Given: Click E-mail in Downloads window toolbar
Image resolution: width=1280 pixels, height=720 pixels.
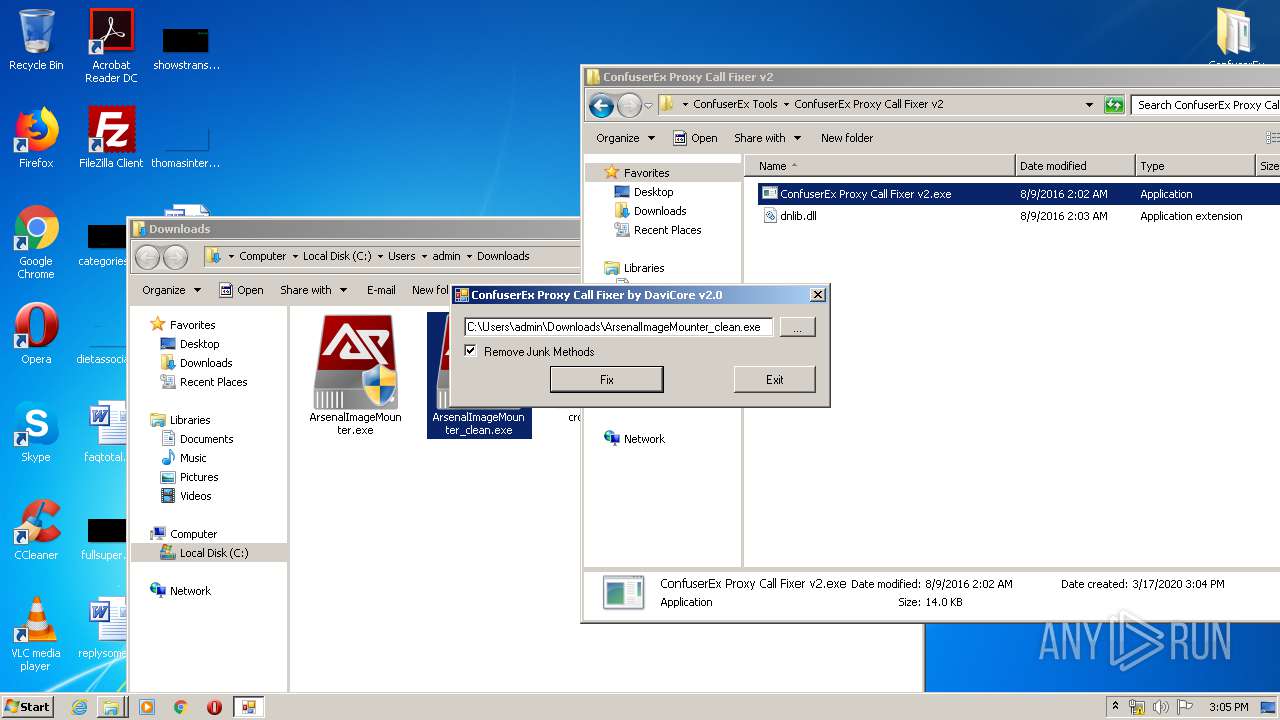Looking at the screenshot, I should coord(381,290).
